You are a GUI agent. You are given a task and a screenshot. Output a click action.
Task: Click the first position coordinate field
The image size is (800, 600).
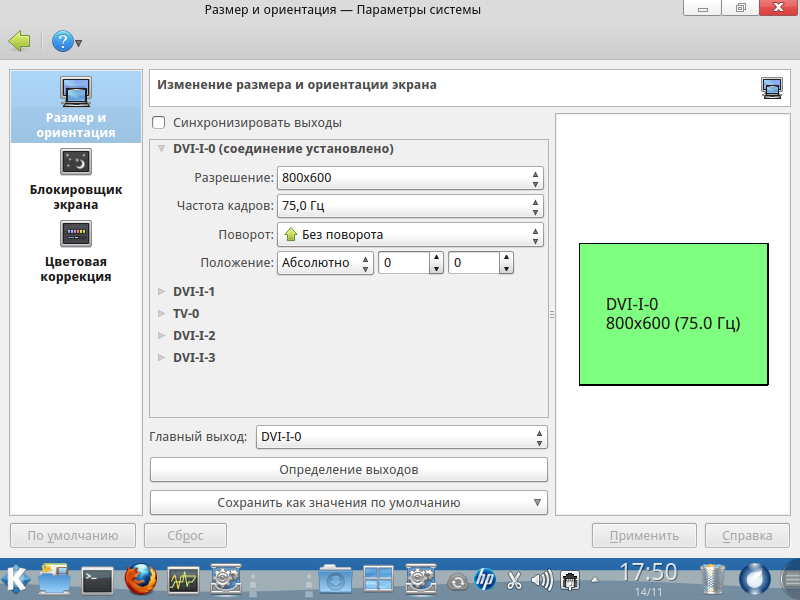pyautogui.click(x=404, y=263)
